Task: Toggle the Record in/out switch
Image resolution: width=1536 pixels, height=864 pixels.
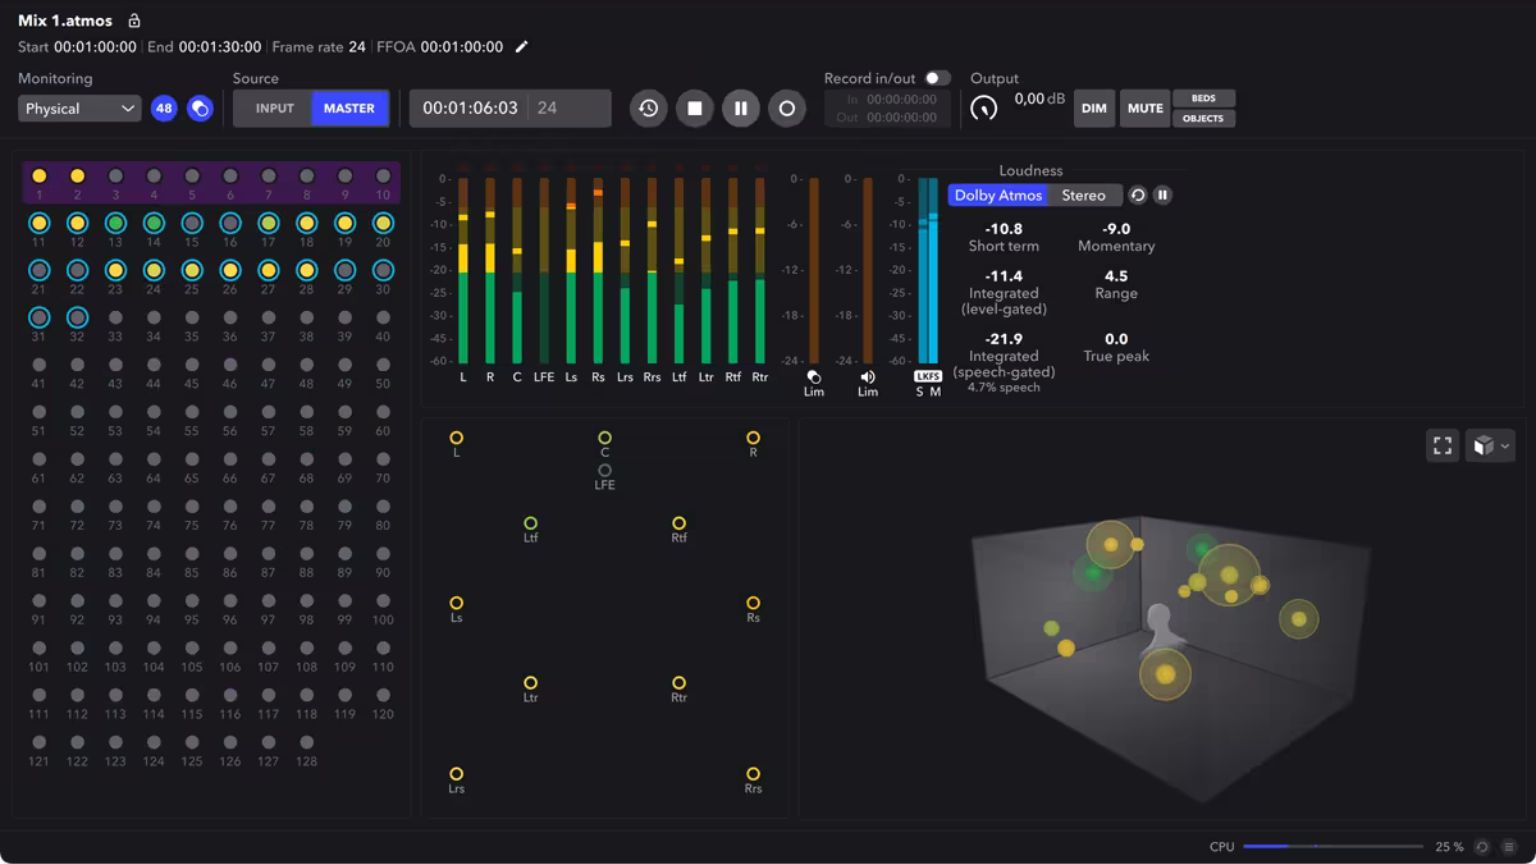Action: (936, 78)
